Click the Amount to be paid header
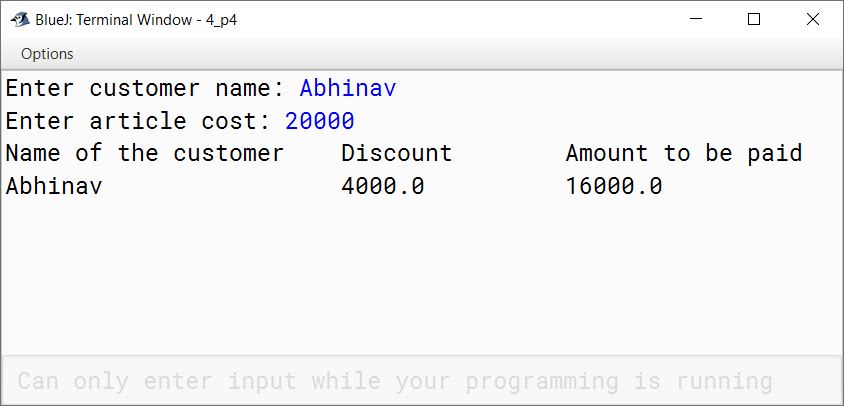This screenshot has height=406, width=844. click(684, 153)
